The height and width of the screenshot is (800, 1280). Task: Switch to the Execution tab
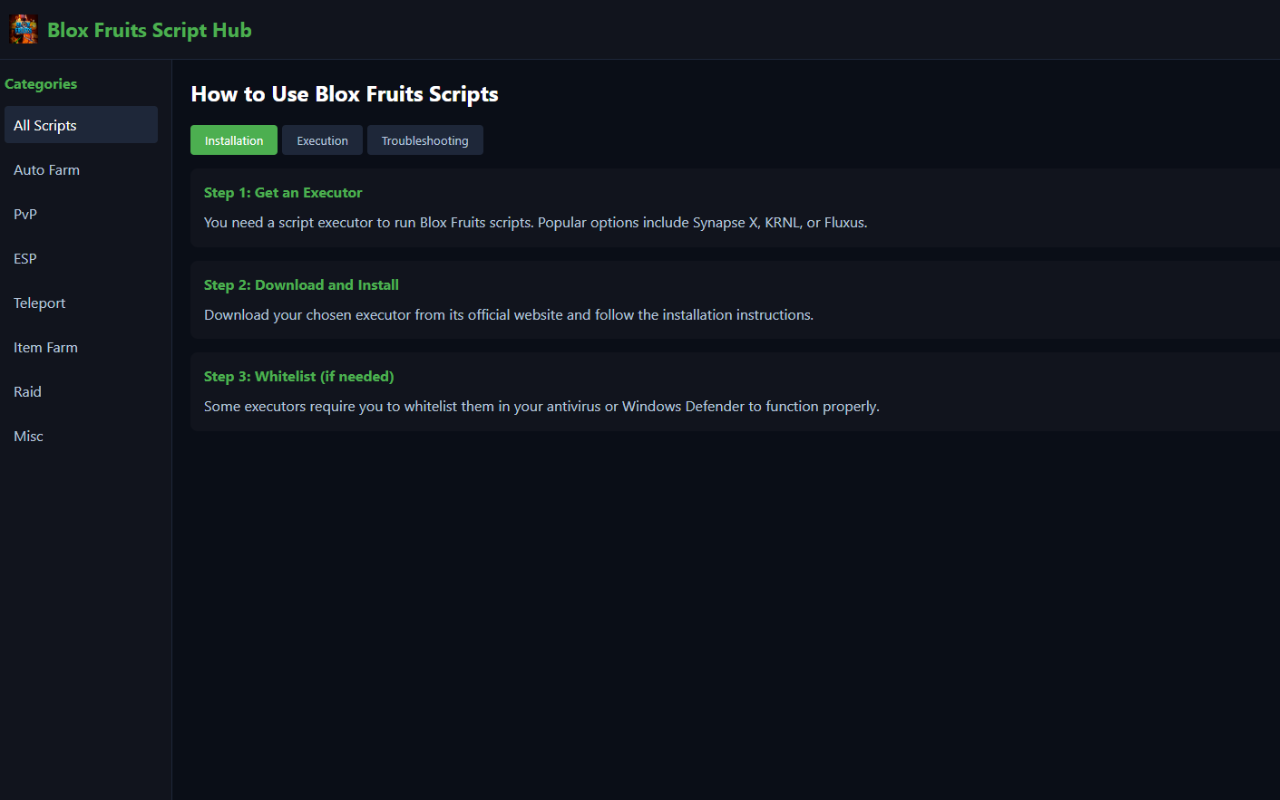(322, 140)
